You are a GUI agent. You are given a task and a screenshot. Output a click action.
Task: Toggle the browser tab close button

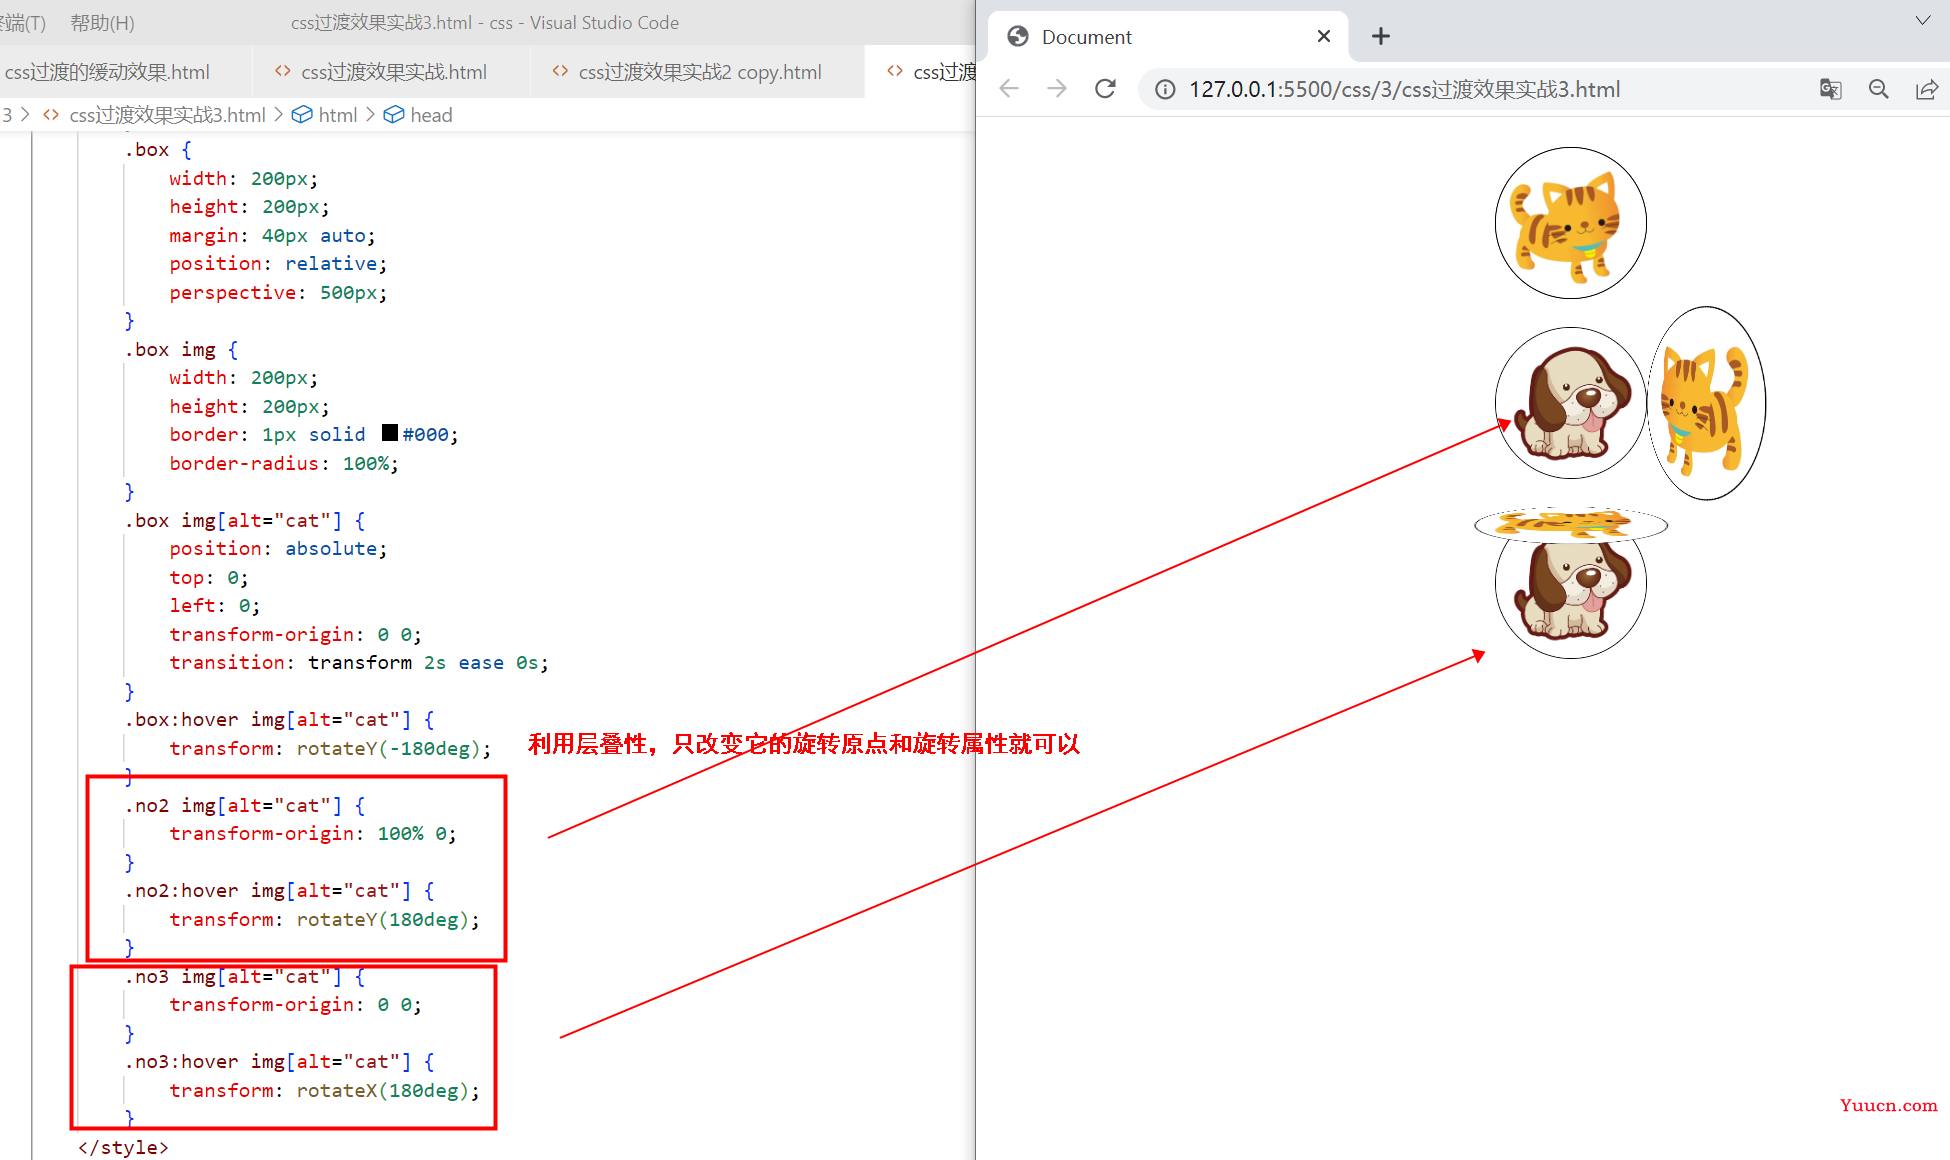pyautogui.click(x=1323, y=37)
